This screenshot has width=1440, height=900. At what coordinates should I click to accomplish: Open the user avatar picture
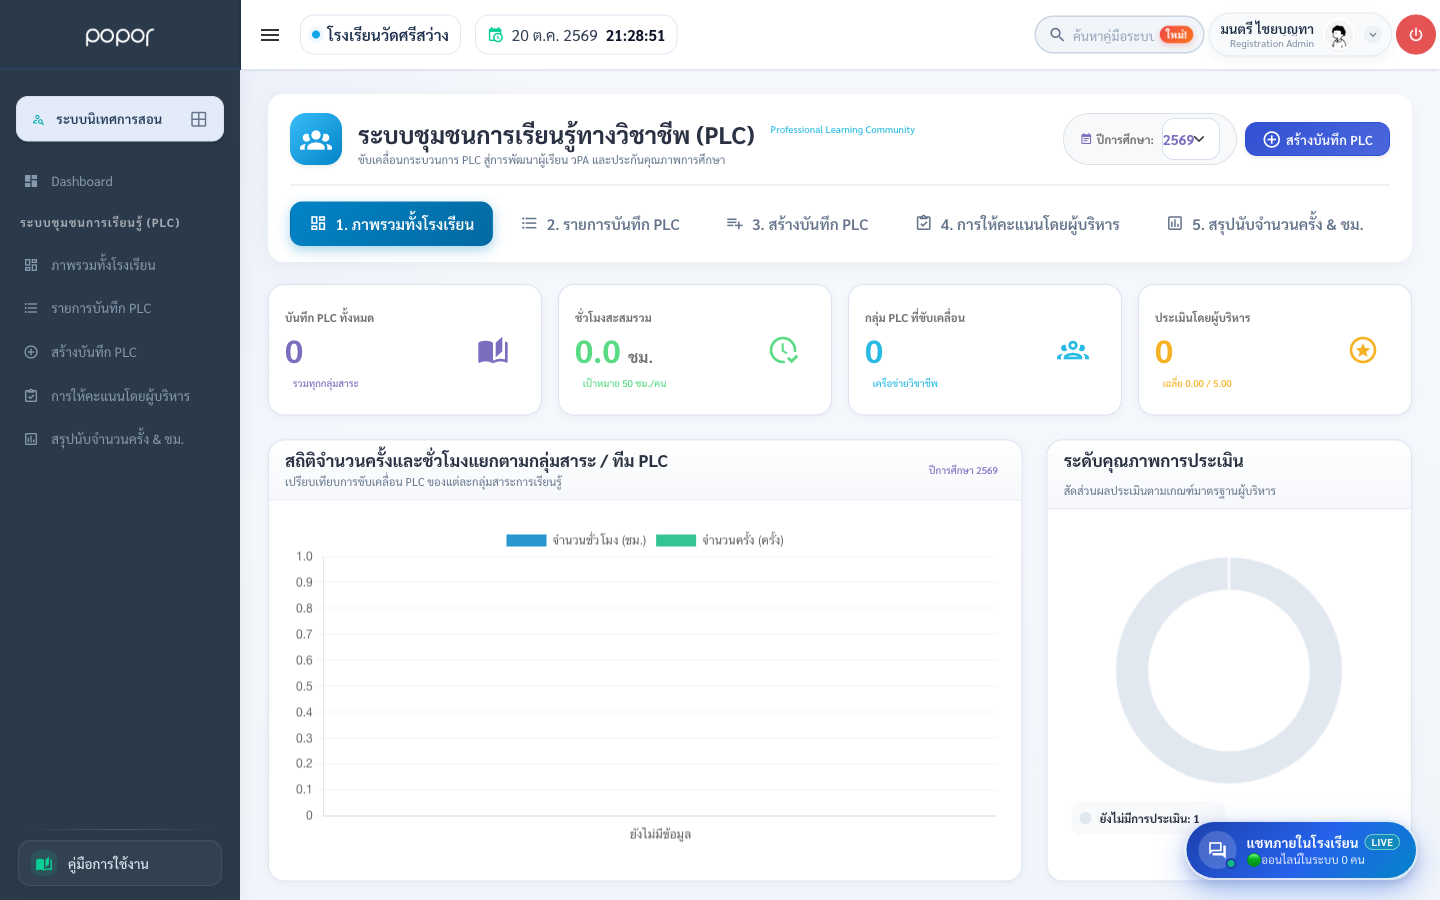1338,35
